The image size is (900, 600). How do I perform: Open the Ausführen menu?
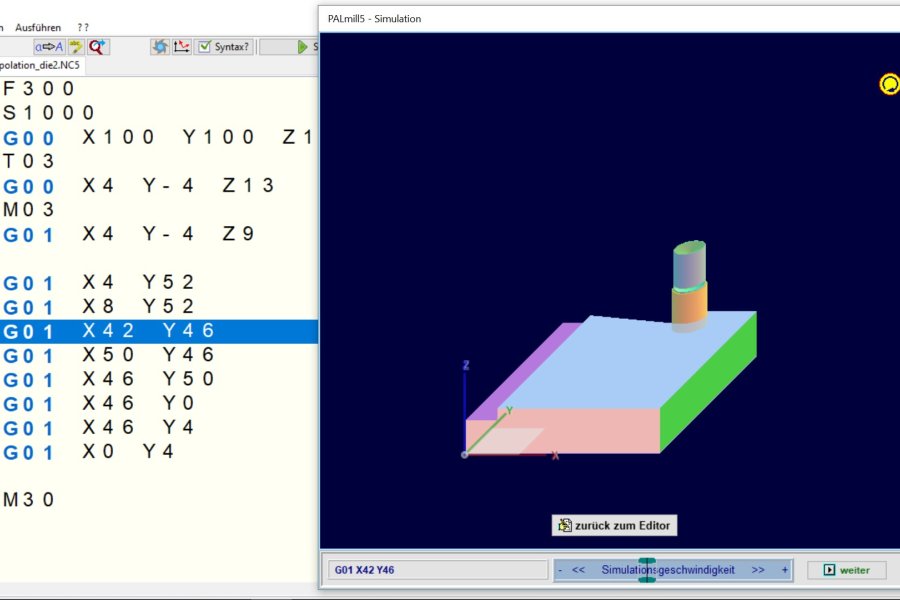[x=38, y=27]
